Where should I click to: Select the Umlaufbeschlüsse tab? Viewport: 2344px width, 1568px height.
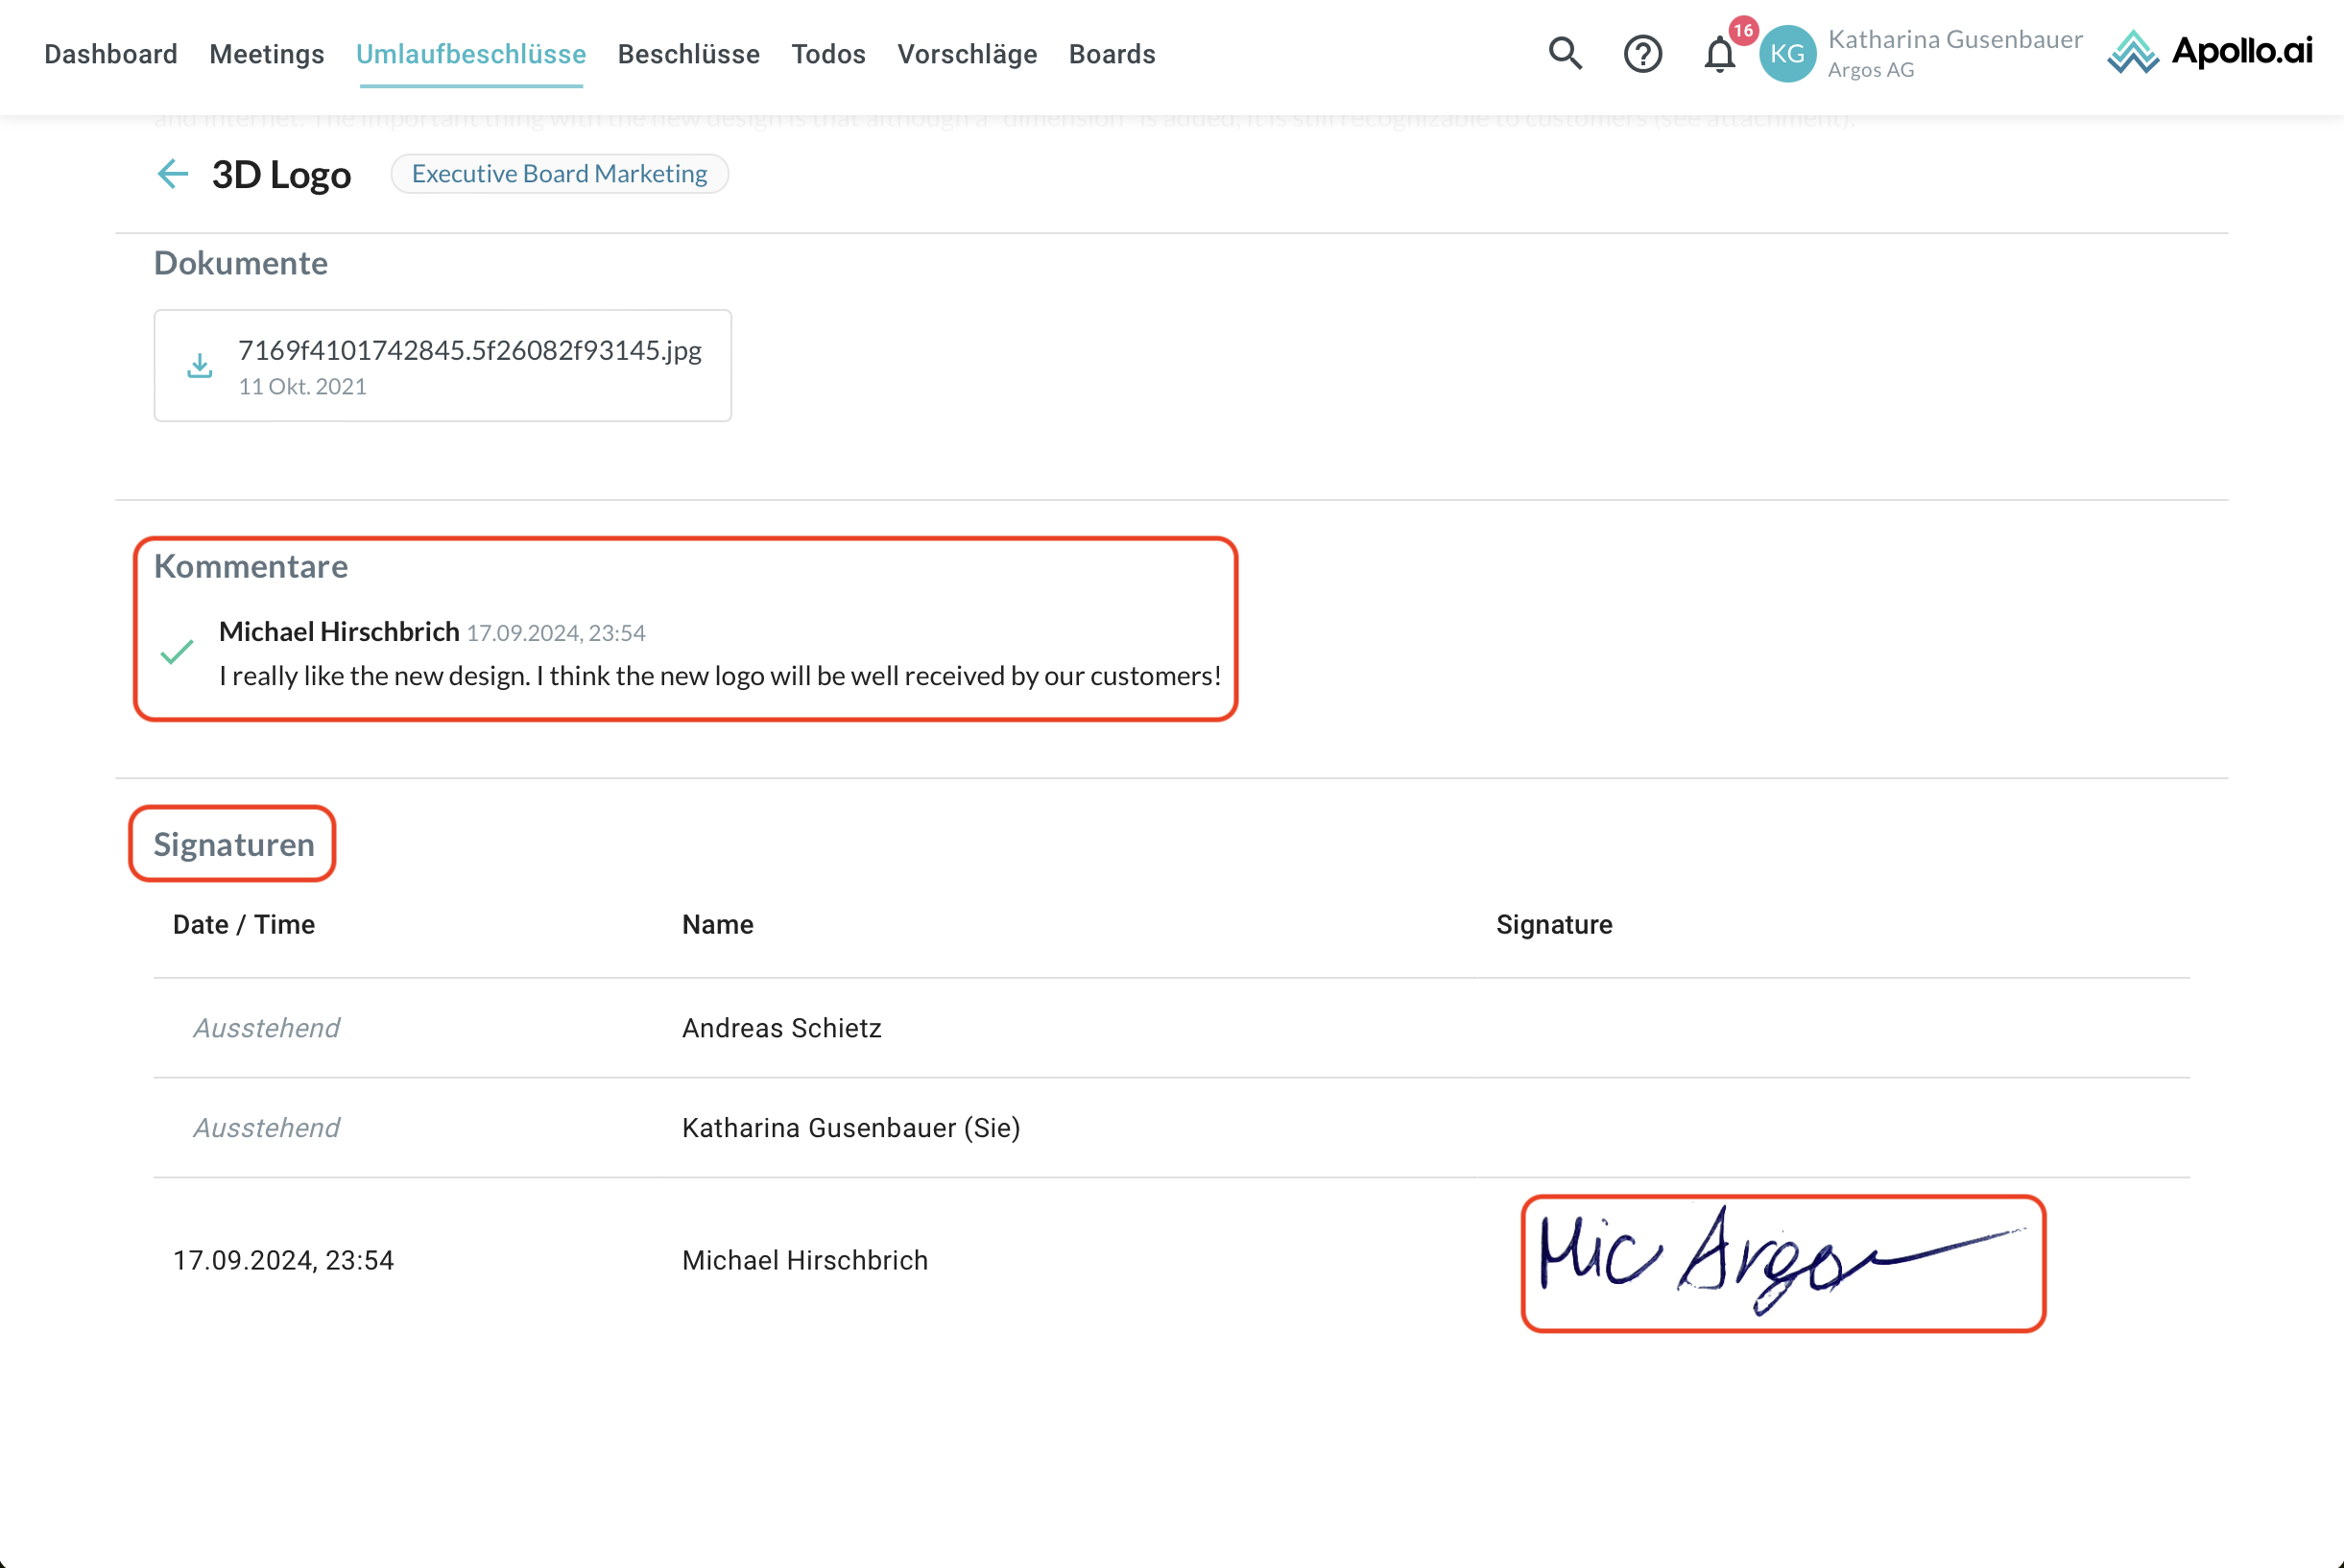point(471,54)
